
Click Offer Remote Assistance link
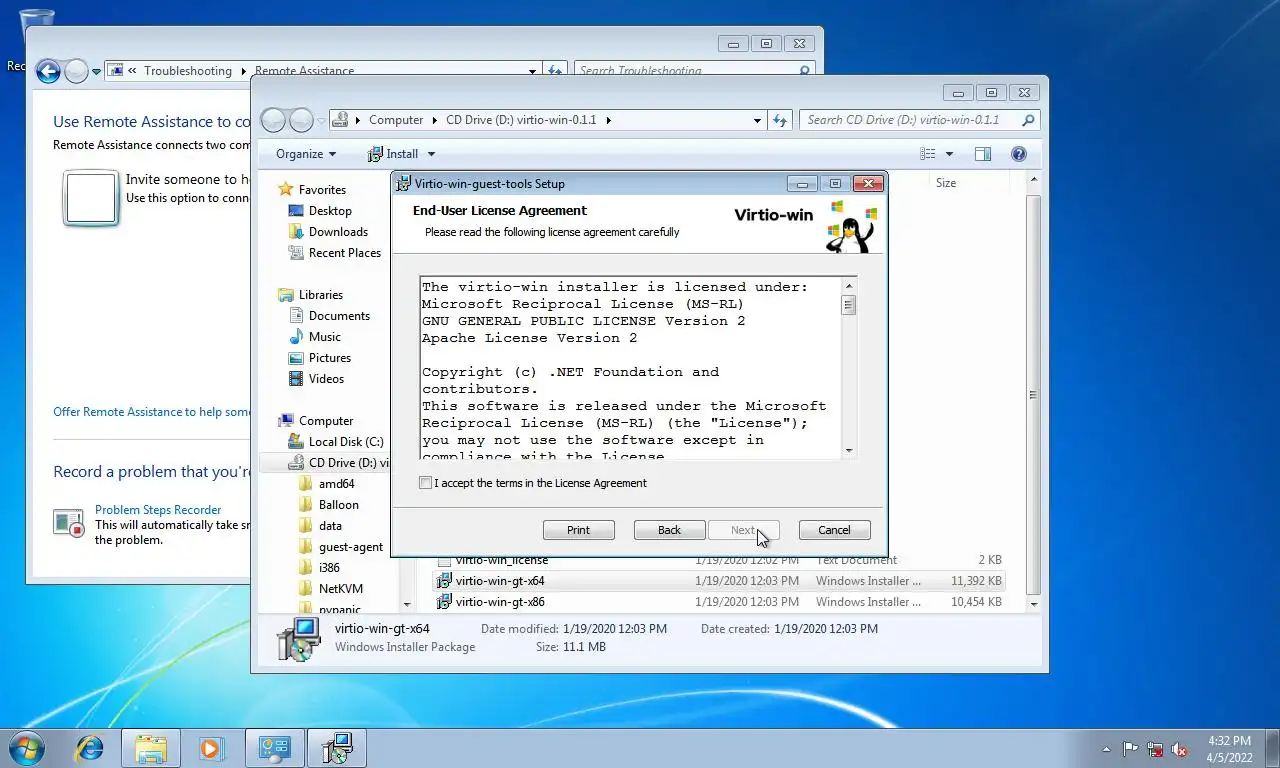(152, 412)
